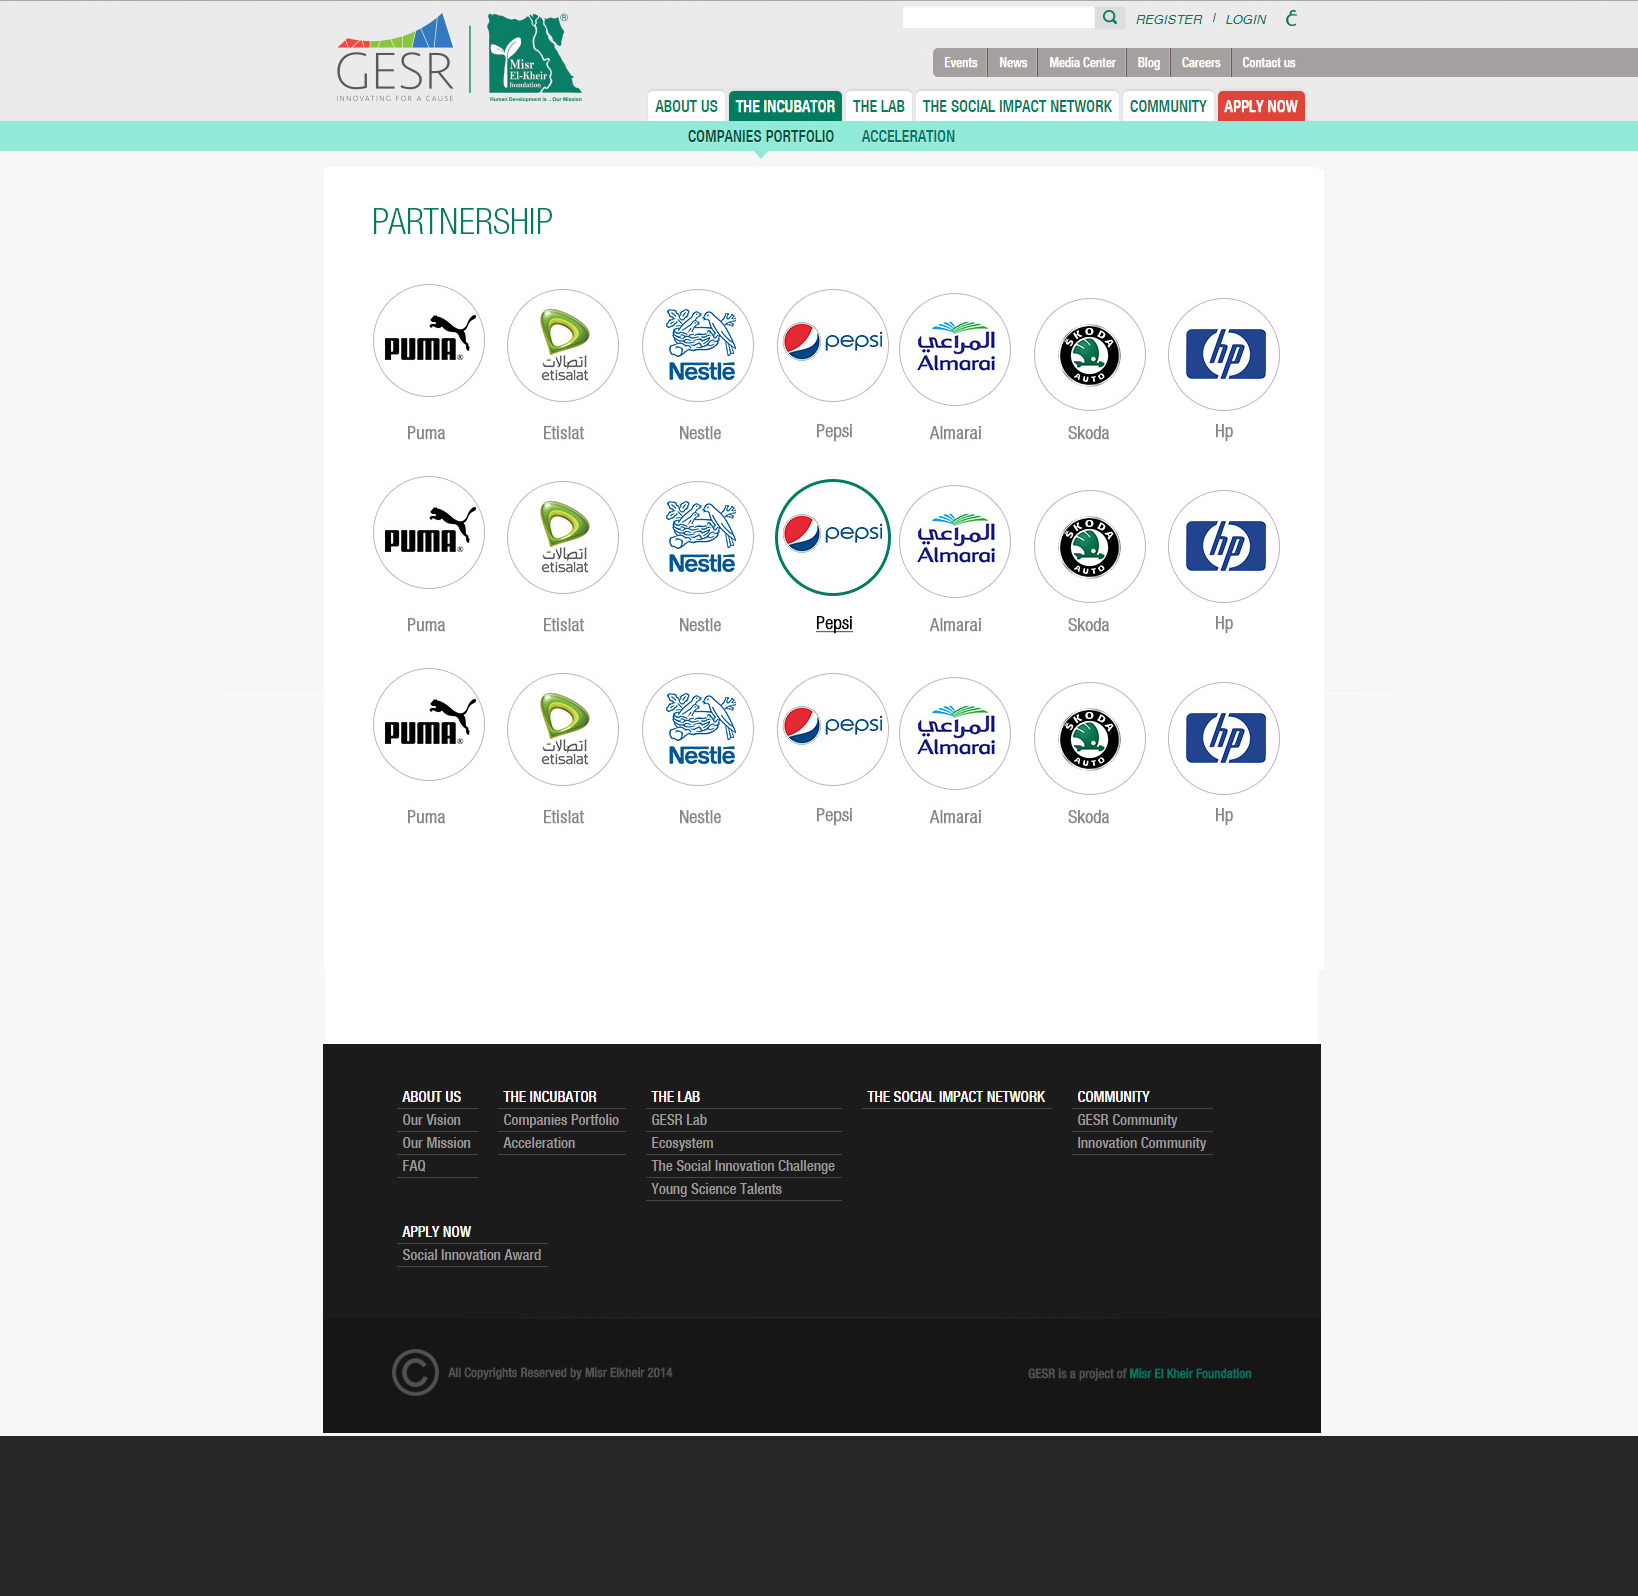The width and height of the screenshot is (1638, 1596).
Task: Open Media Center in the top bar
Action: [x=1082, y=62]
